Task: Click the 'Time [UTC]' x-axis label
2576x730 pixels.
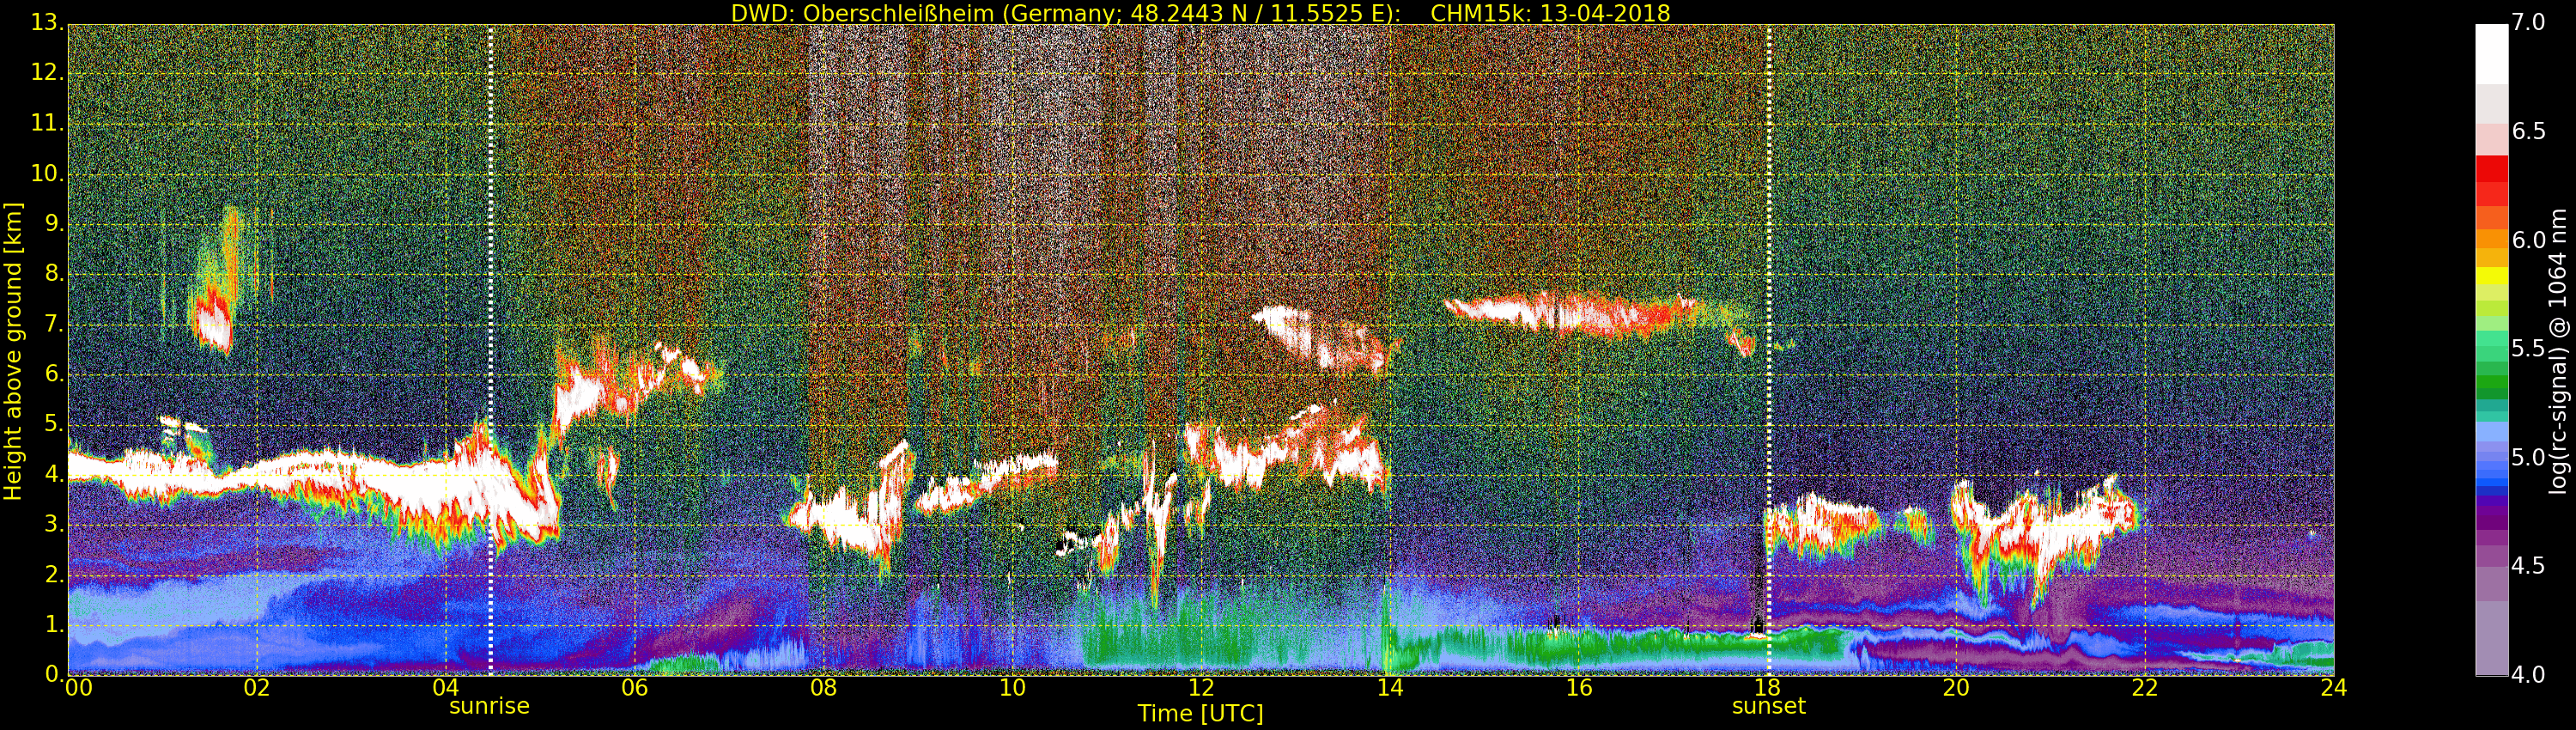Action: 1200,714
